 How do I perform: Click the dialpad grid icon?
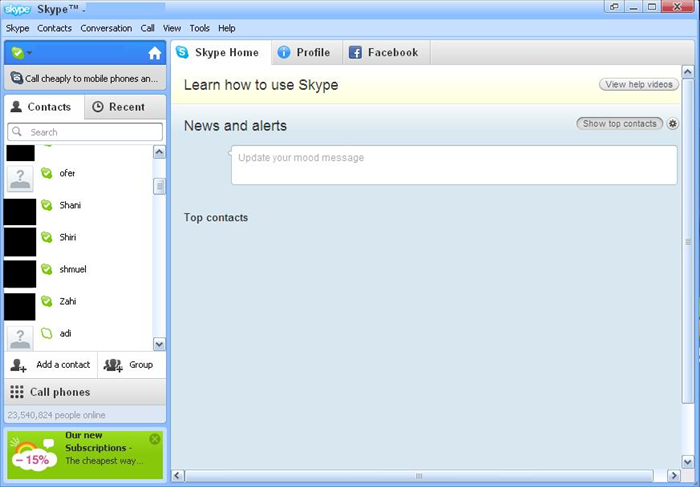click(x=17, y=392)
